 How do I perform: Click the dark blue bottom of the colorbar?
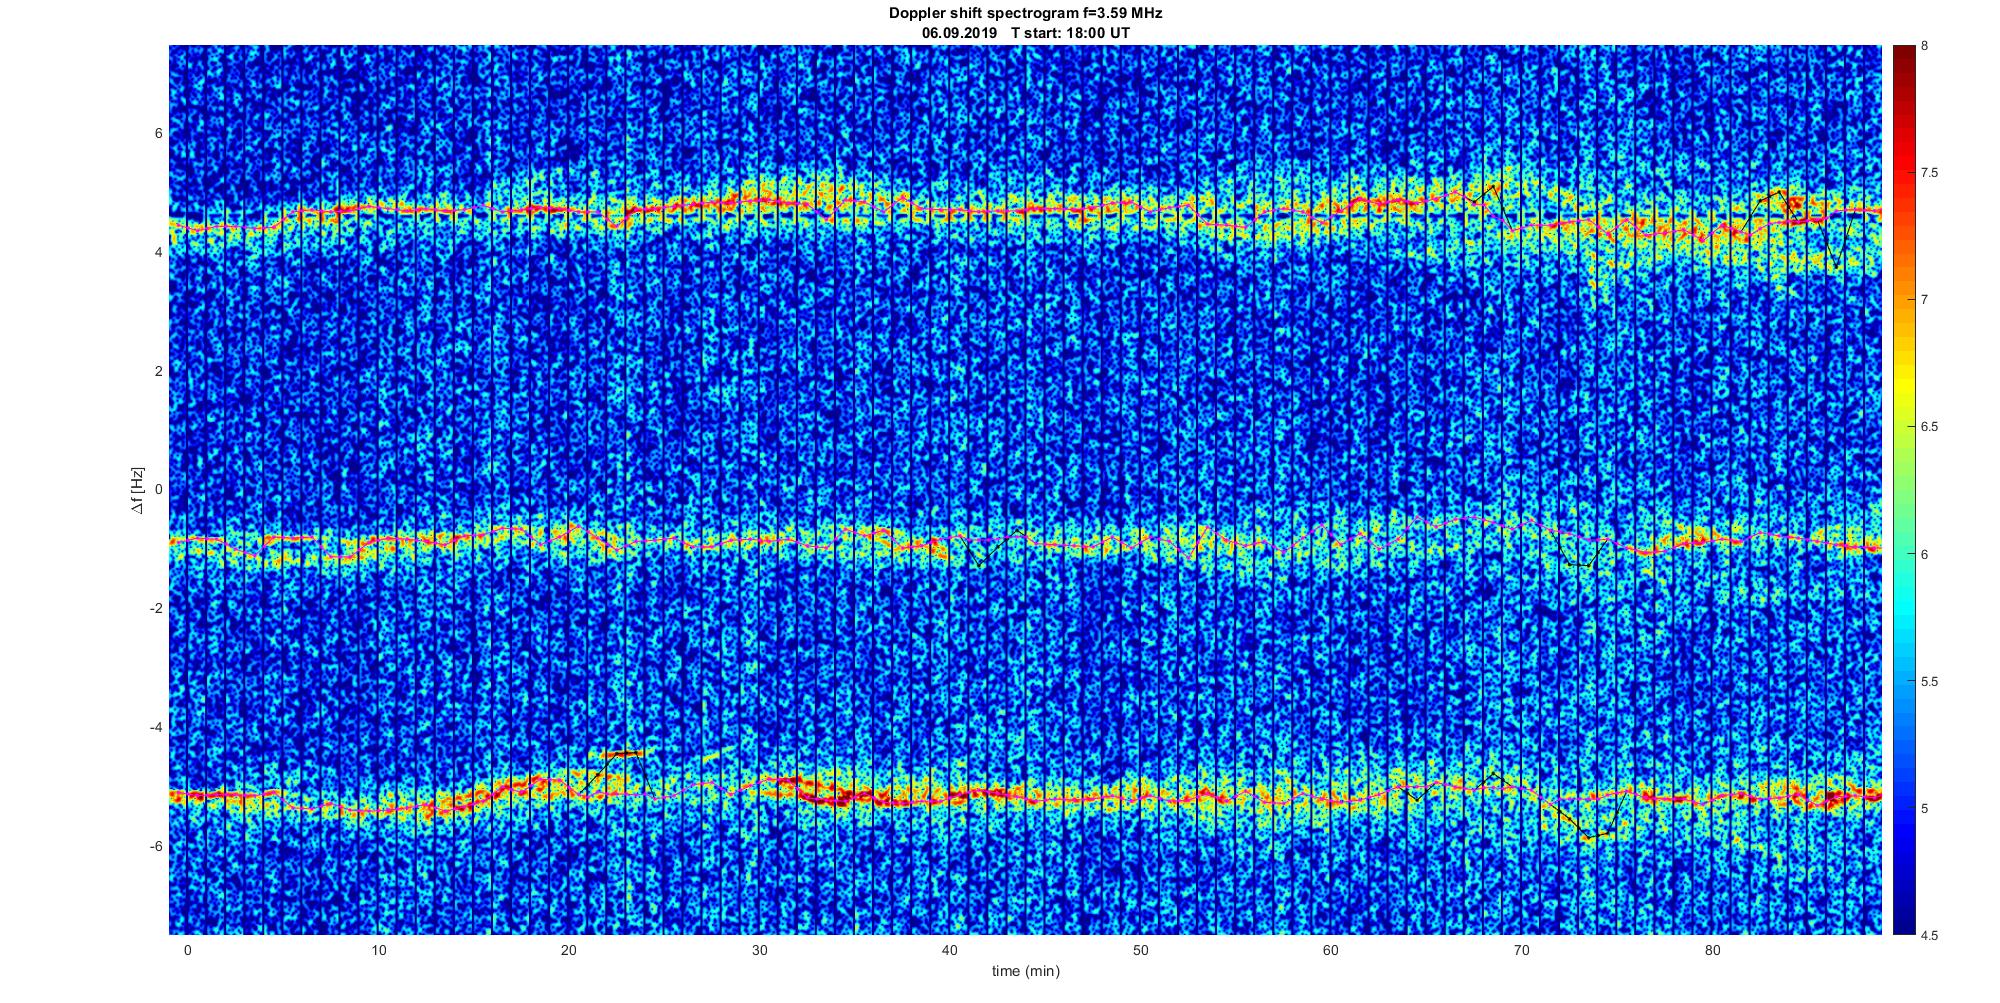coord(1904,925)
